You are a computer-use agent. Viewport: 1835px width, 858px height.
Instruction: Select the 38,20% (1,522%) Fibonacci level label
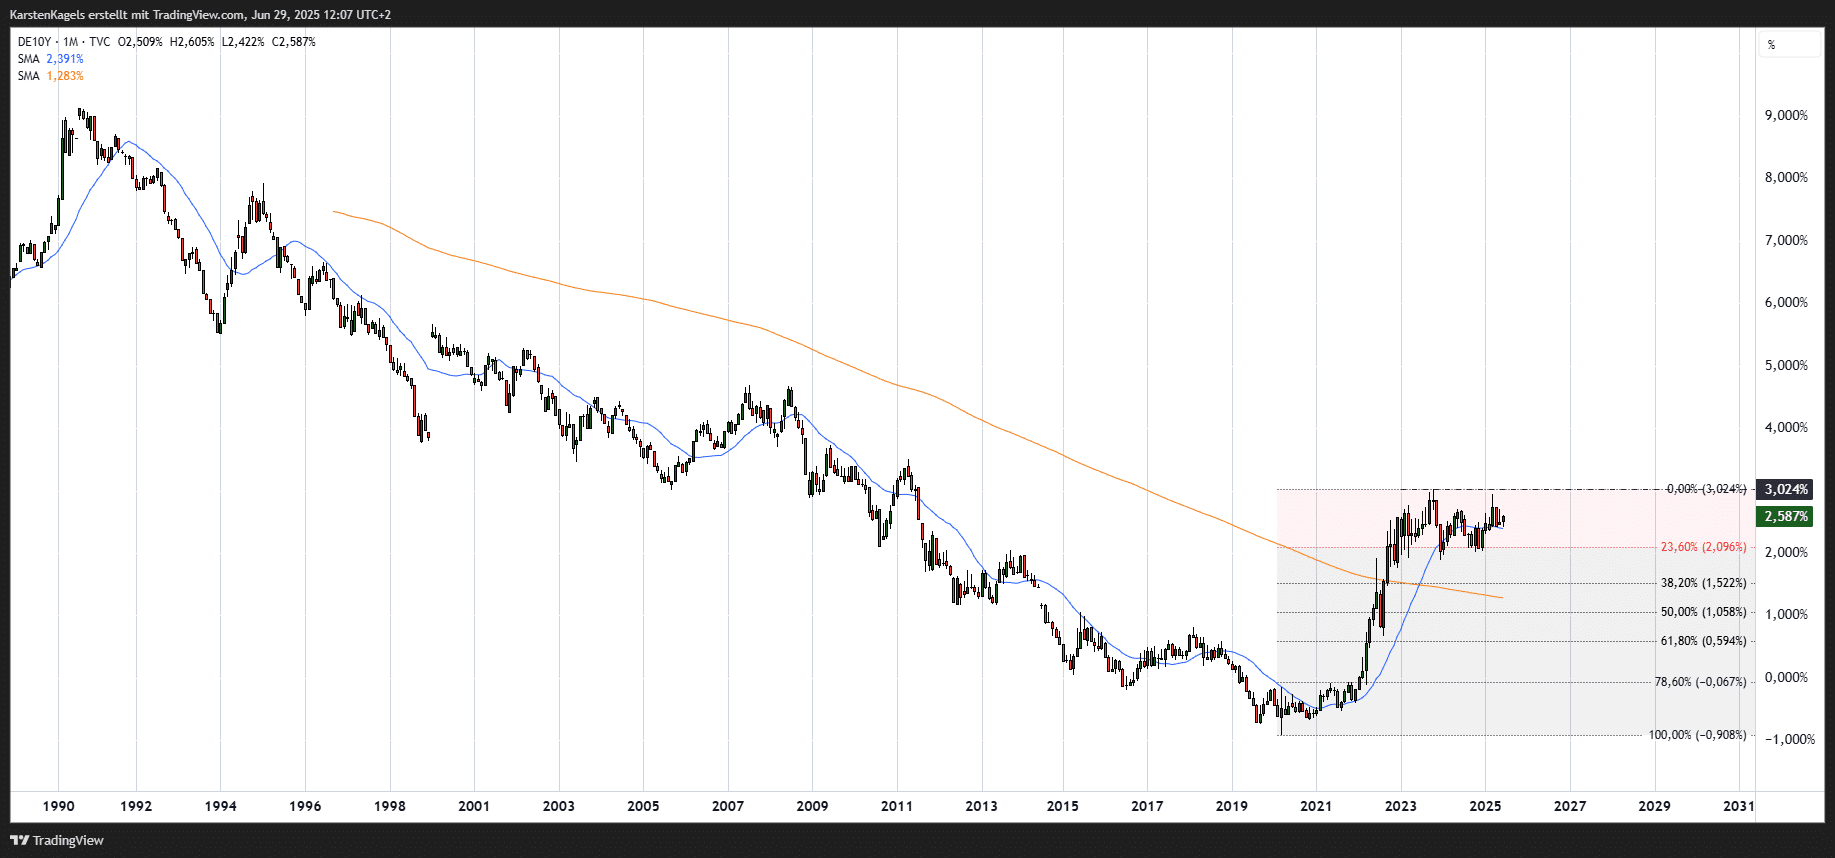point(1703,583)
